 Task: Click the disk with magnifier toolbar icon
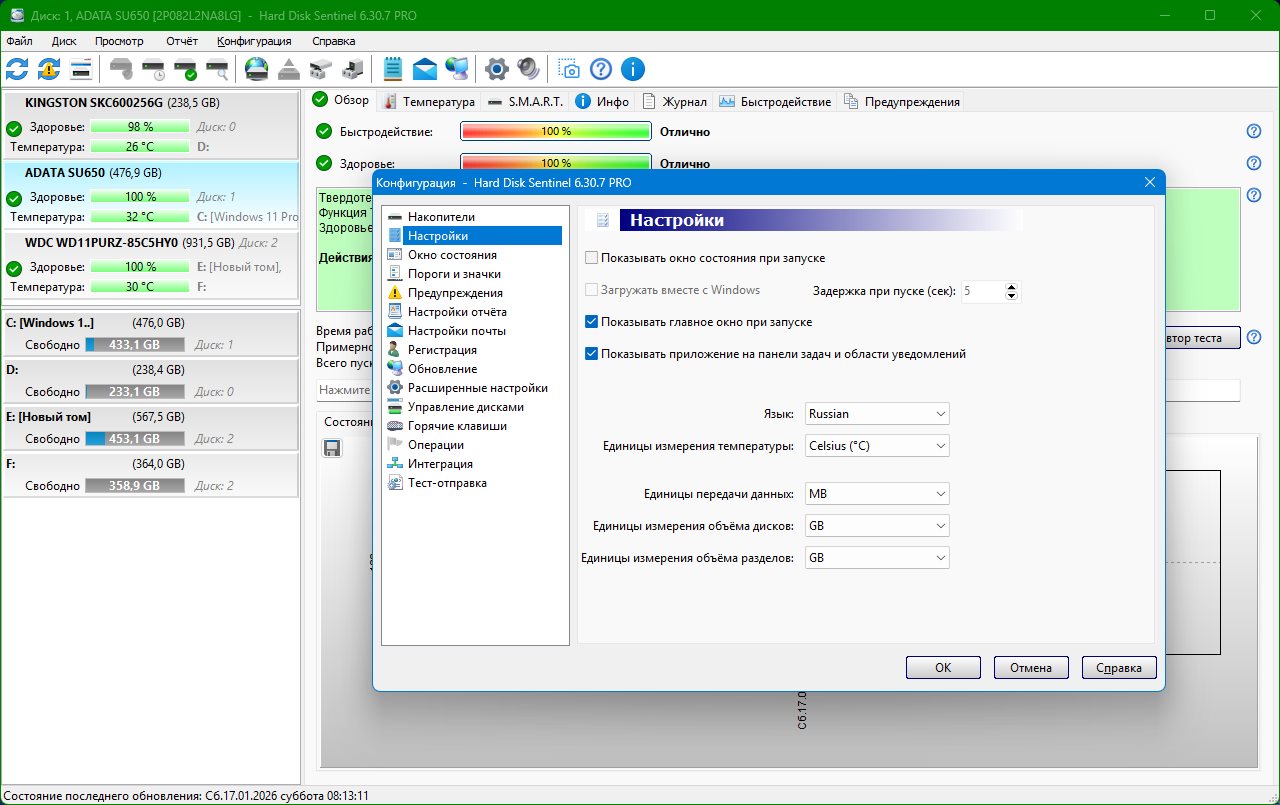(x=217, y=69)
